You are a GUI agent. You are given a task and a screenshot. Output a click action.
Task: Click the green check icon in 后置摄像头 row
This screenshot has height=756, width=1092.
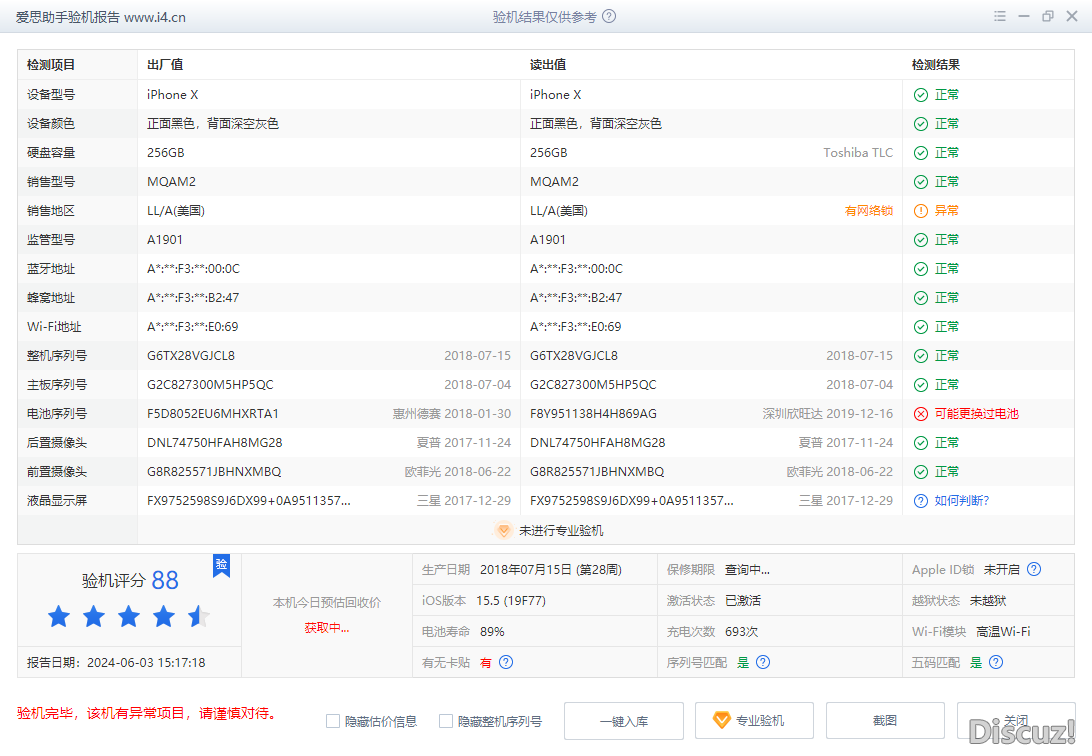[921, 443]
